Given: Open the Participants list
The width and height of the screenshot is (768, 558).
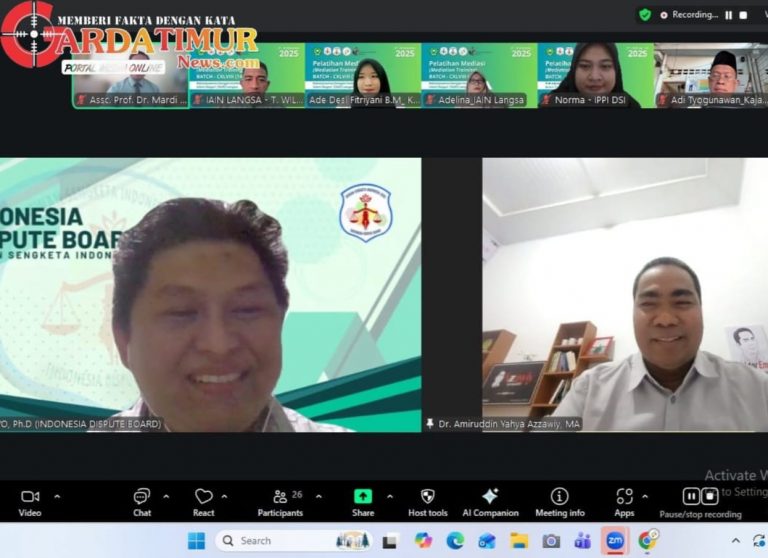Looking at the screenshot, I should [280, 497].
